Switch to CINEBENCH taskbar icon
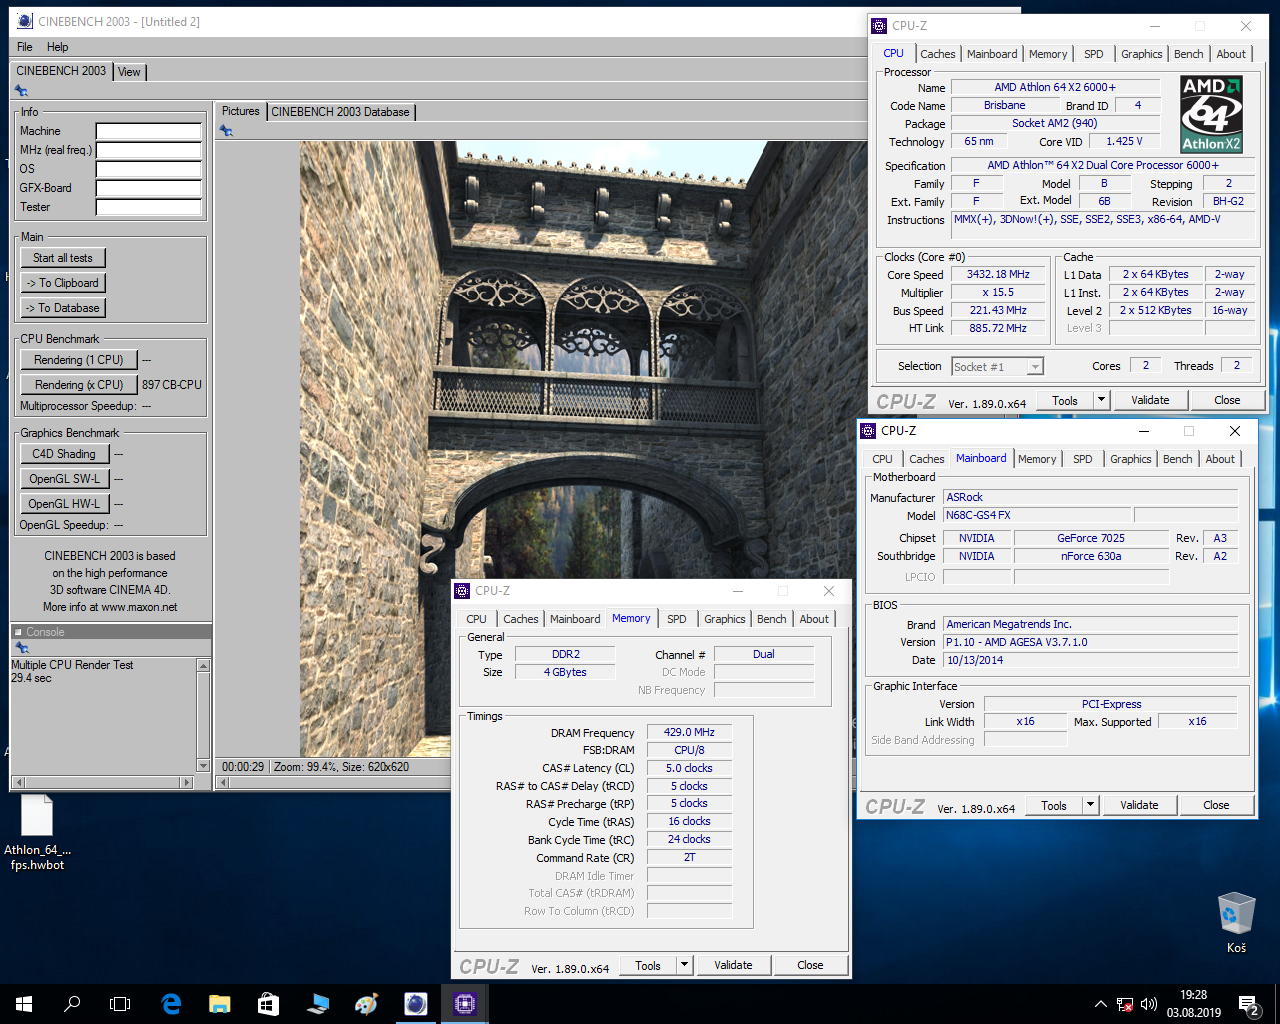 click(416, 1004)
